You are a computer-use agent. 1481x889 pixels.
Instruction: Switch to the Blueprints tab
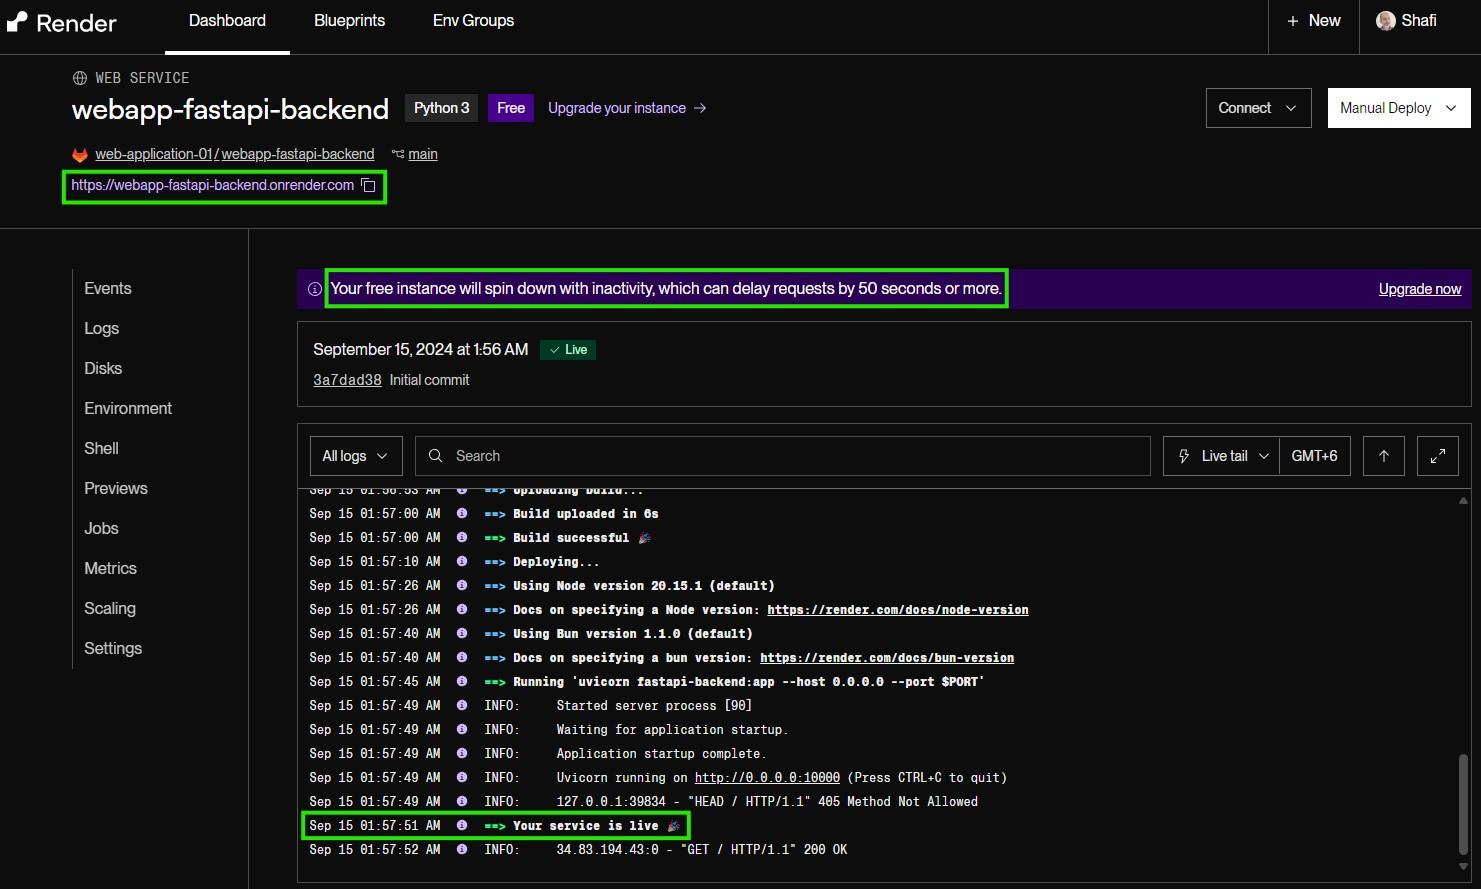point(349,21)
